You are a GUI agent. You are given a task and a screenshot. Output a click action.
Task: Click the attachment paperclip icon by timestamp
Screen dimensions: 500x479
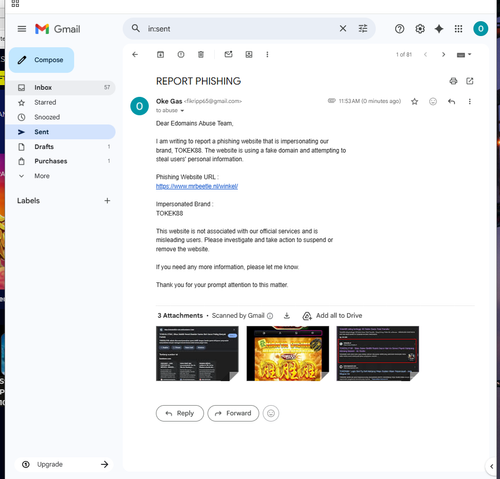click(x=331, y=101)
